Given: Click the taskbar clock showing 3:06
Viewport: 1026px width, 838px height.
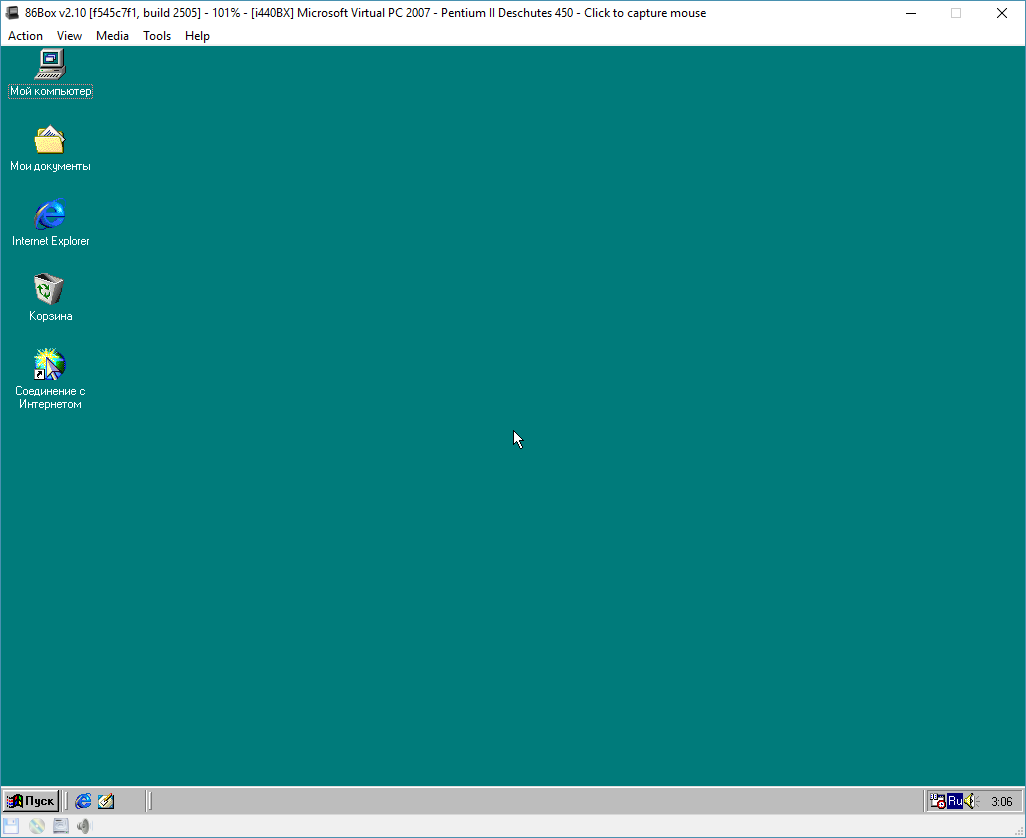Looking at the screenshot, I should (x=1000, y=800).
